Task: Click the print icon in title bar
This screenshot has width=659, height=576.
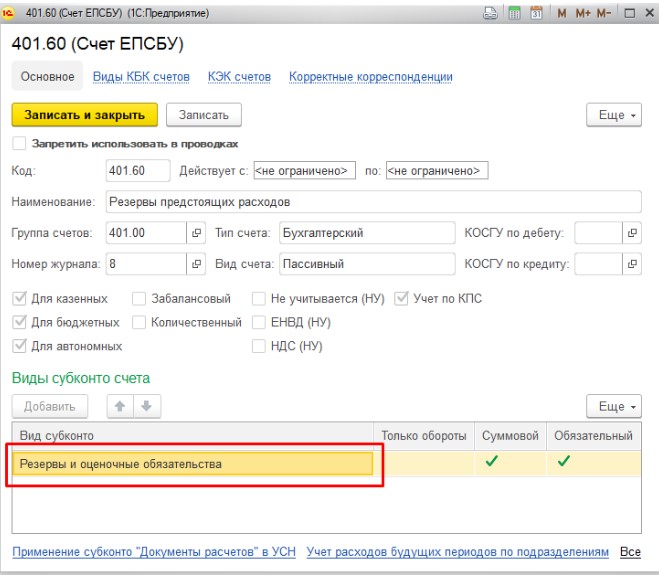Action: [491, 14]
